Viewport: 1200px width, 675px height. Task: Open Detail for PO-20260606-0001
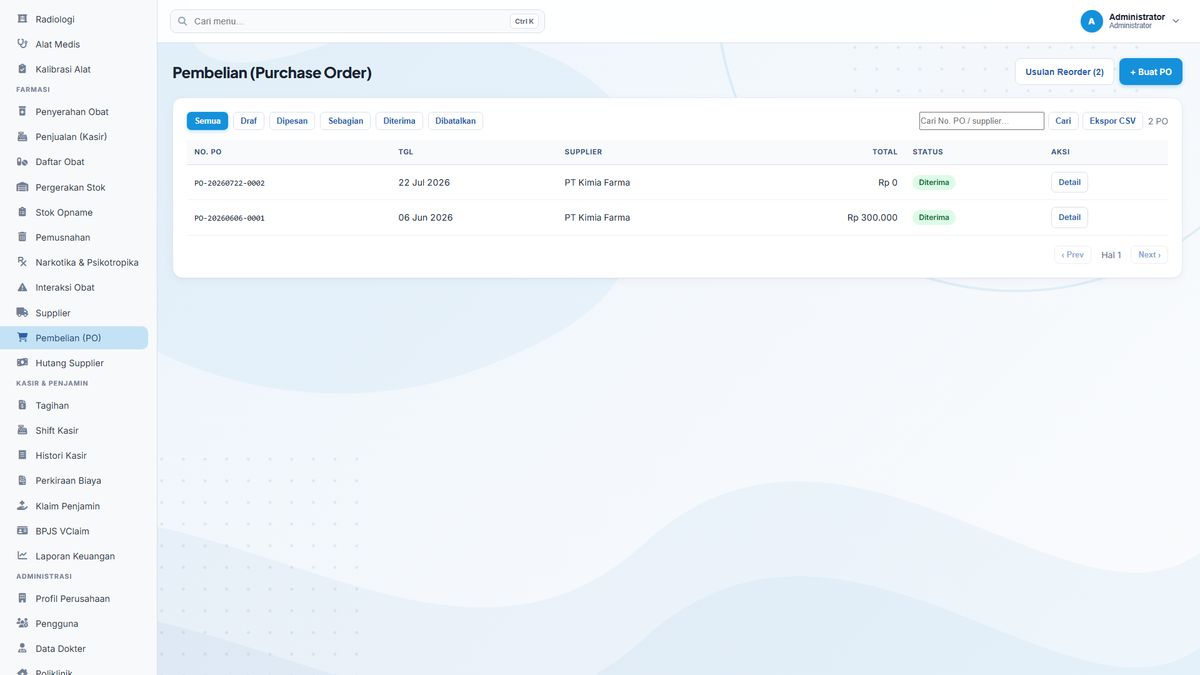1070,217
